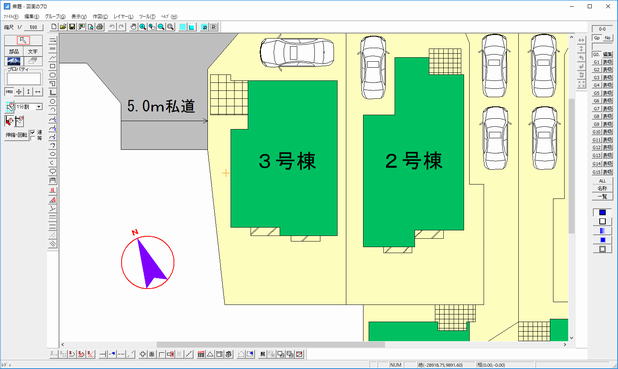
Task: Select the rectangle drawing tool in vertical toolbar
Action: tap(52, 66)
